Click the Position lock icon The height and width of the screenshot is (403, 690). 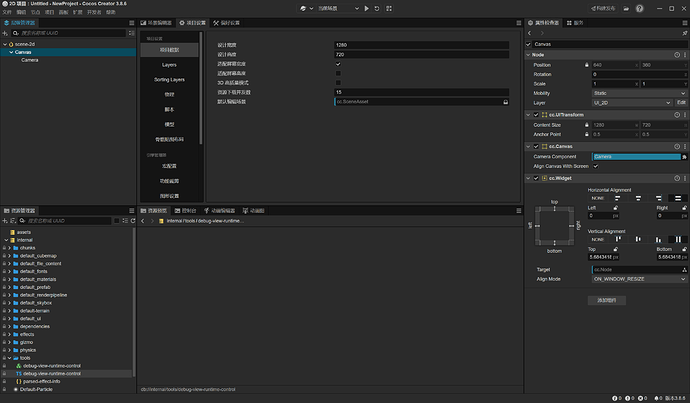point(587,65)
